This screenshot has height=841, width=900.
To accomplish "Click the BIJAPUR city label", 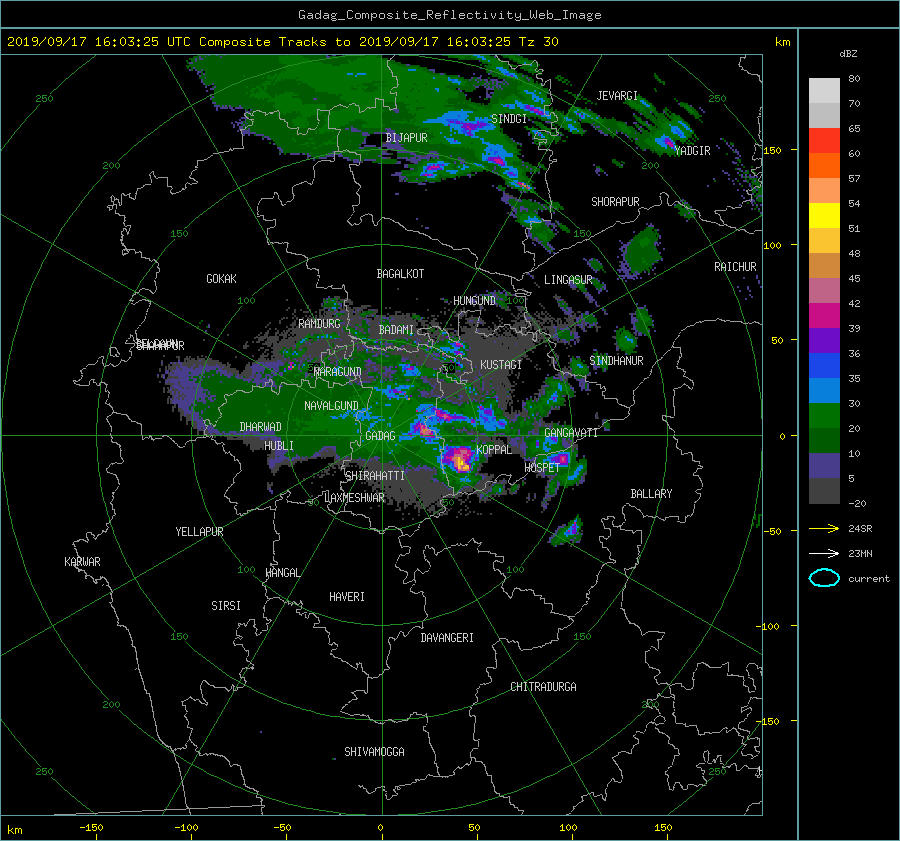I will [x=406, y=138].
